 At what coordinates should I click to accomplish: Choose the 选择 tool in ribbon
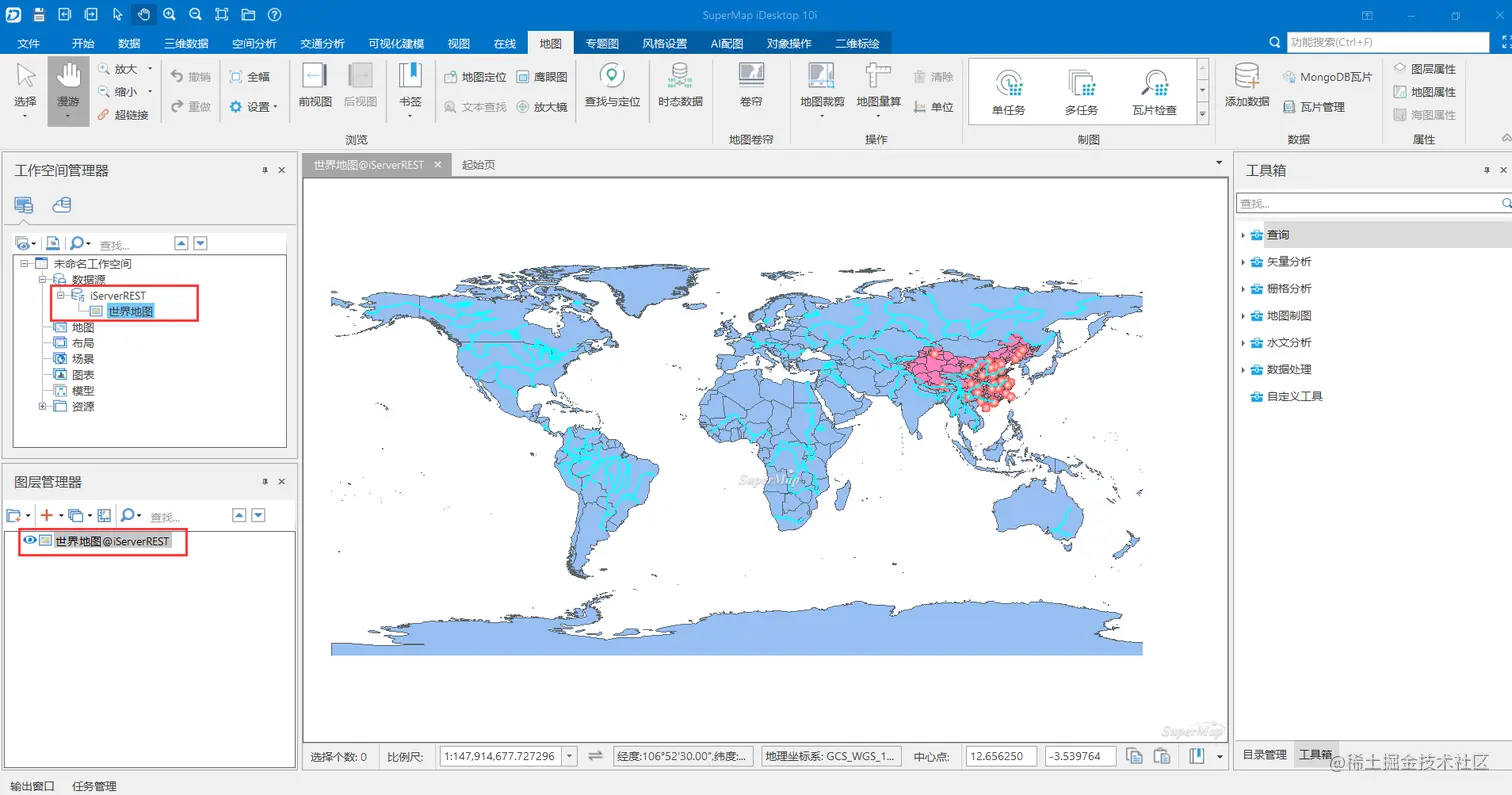point(26,90)
